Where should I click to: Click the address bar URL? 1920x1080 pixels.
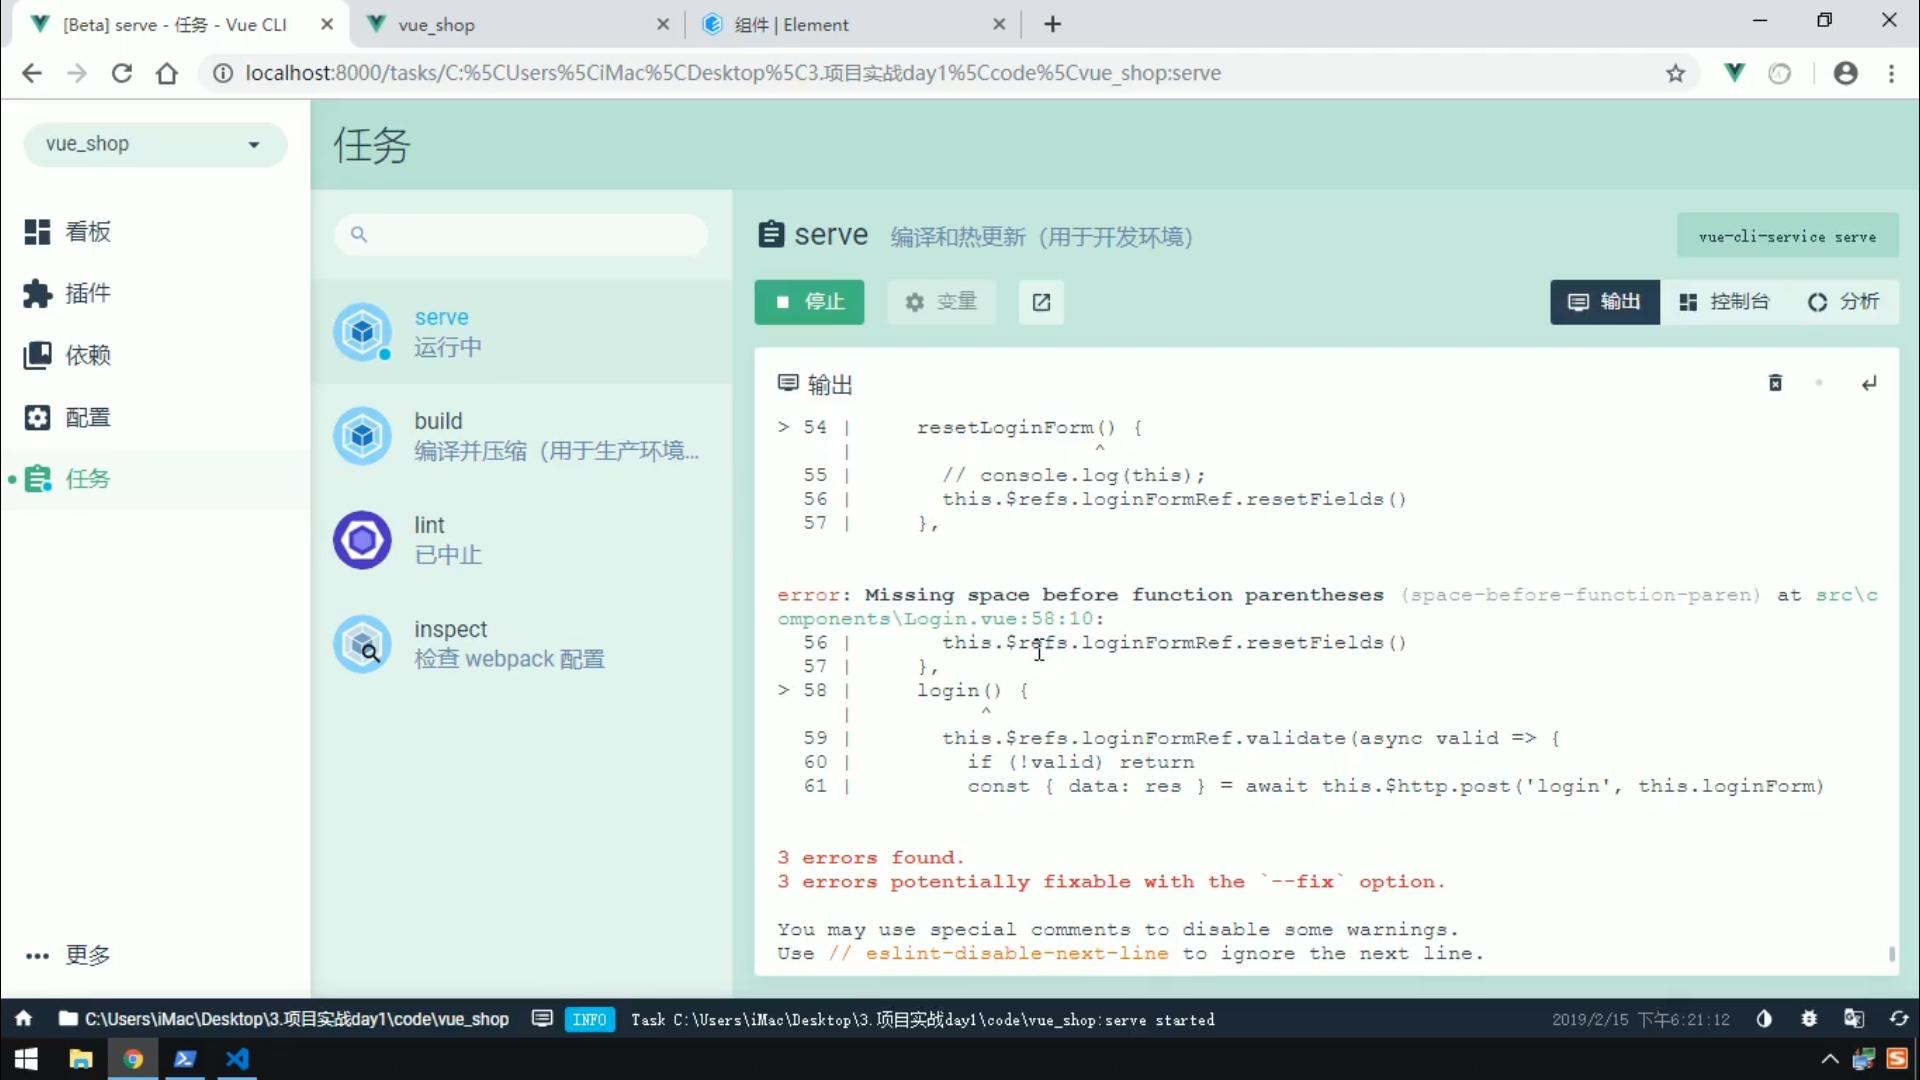733,73
